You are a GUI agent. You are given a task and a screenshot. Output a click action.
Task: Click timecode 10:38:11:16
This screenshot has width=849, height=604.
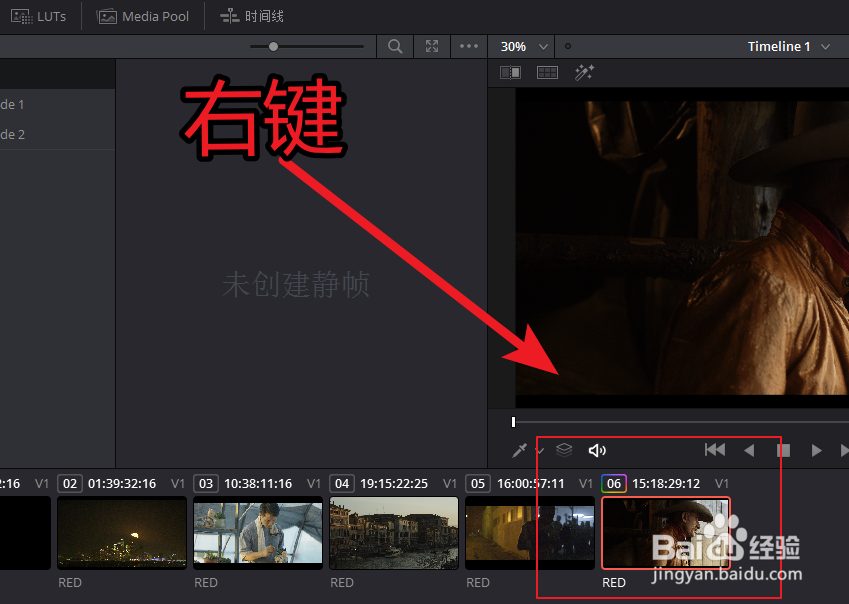(258, 483)
